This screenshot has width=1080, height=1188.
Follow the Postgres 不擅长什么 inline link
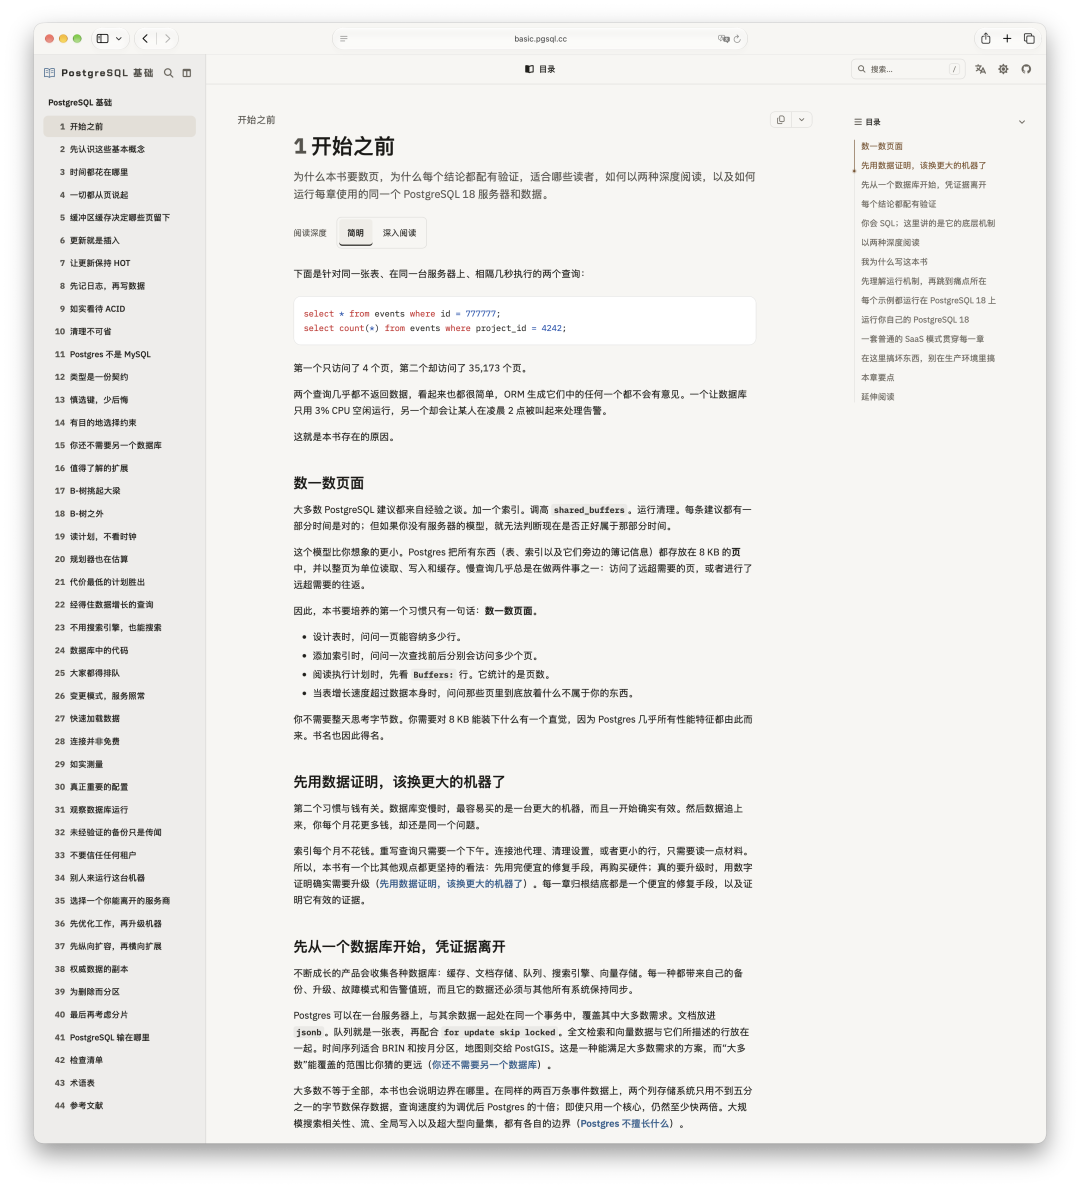(625, 1124)
